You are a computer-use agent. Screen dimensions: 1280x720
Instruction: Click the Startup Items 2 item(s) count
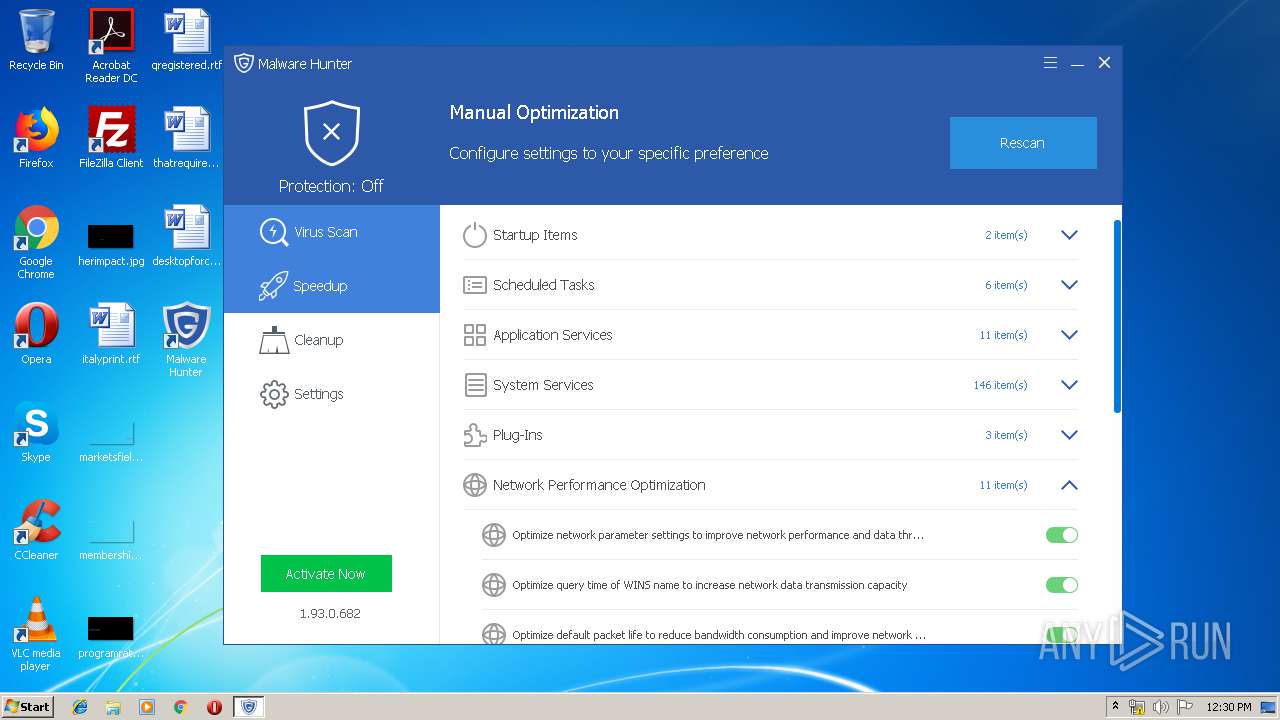click(1006, 235)
